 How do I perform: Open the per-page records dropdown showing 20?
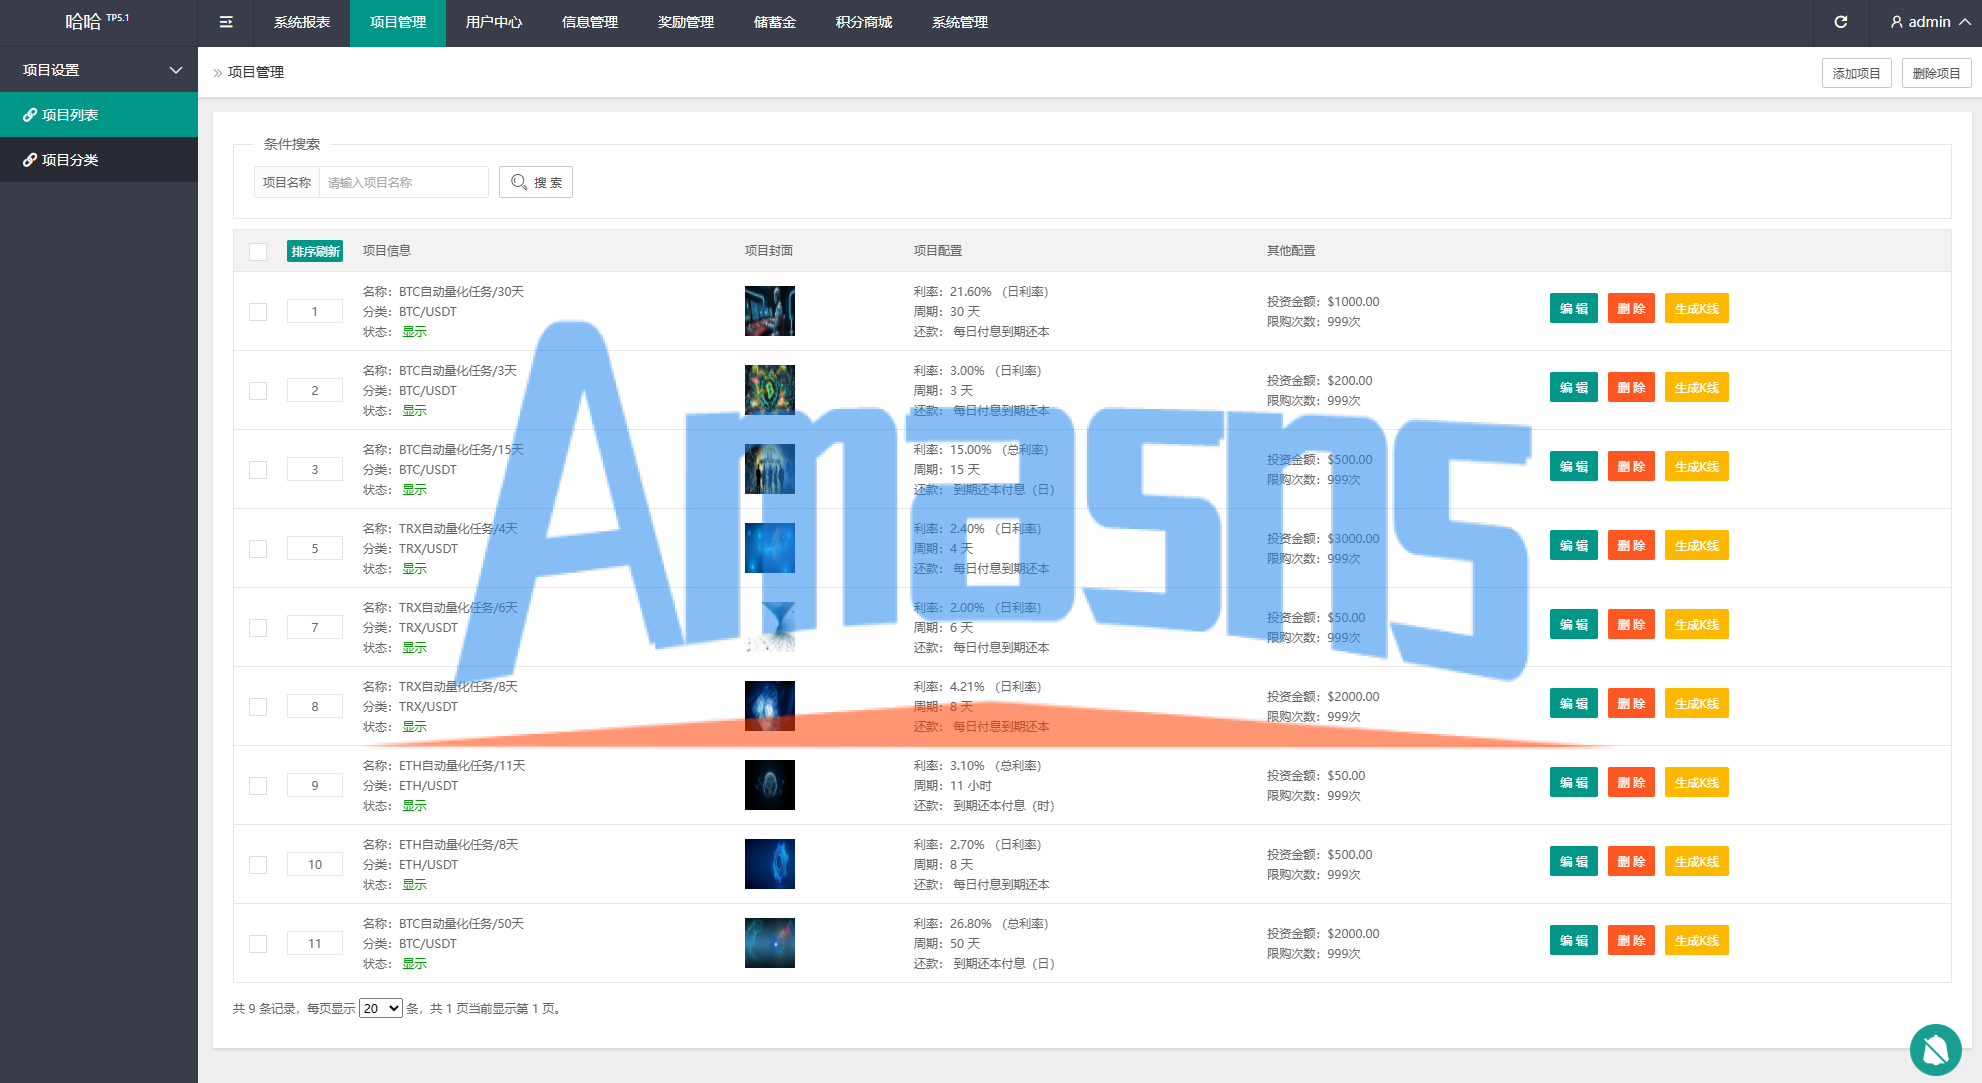coord(380,1008)
